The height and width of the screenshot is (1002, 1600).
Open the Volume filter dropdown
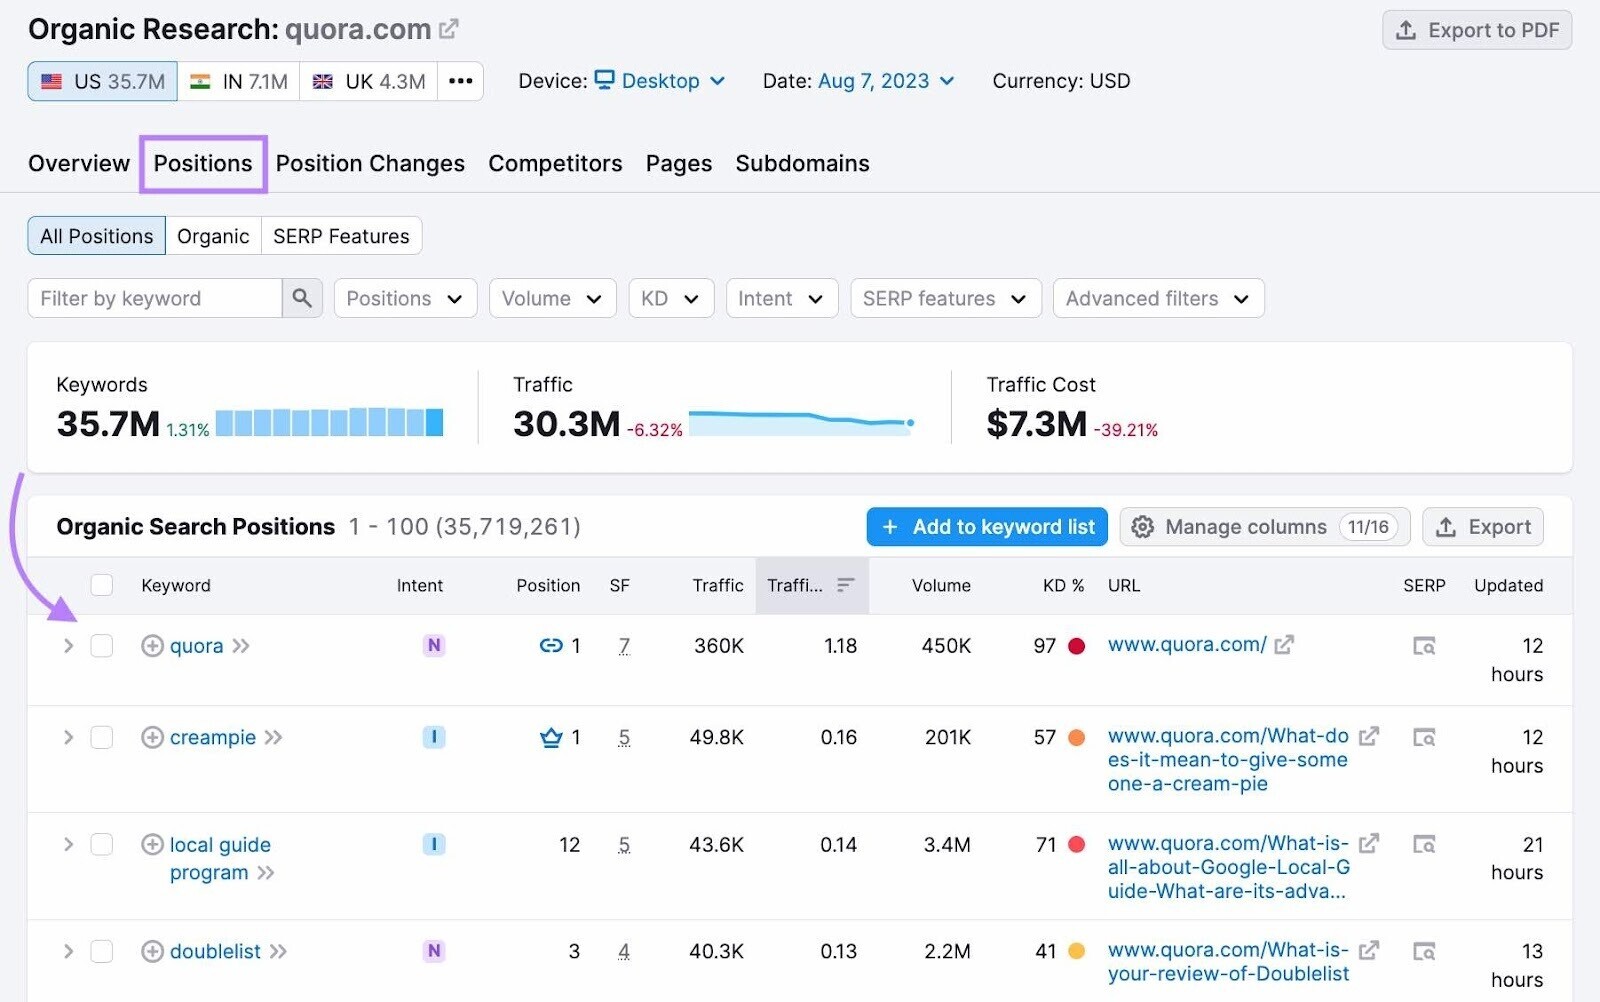[x=552, y=298]
